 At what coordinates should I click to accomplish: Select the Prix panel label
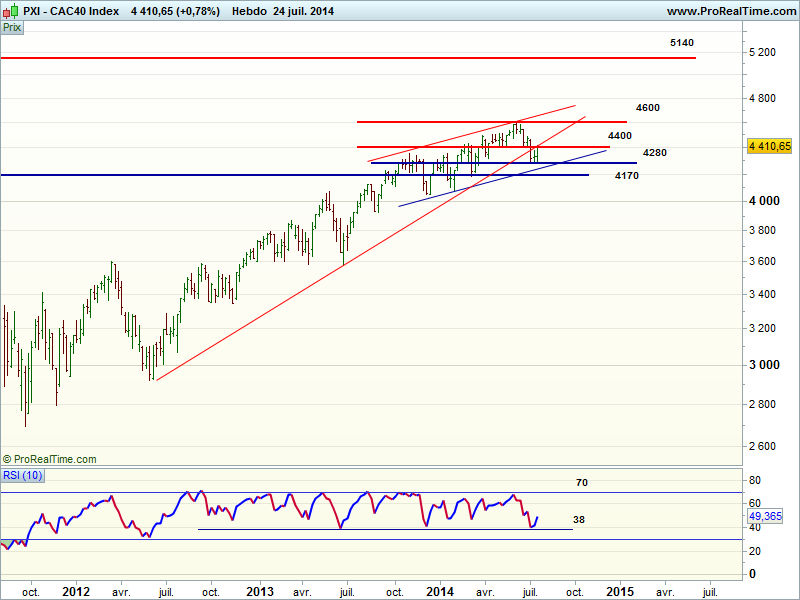[x=12, y=28]
